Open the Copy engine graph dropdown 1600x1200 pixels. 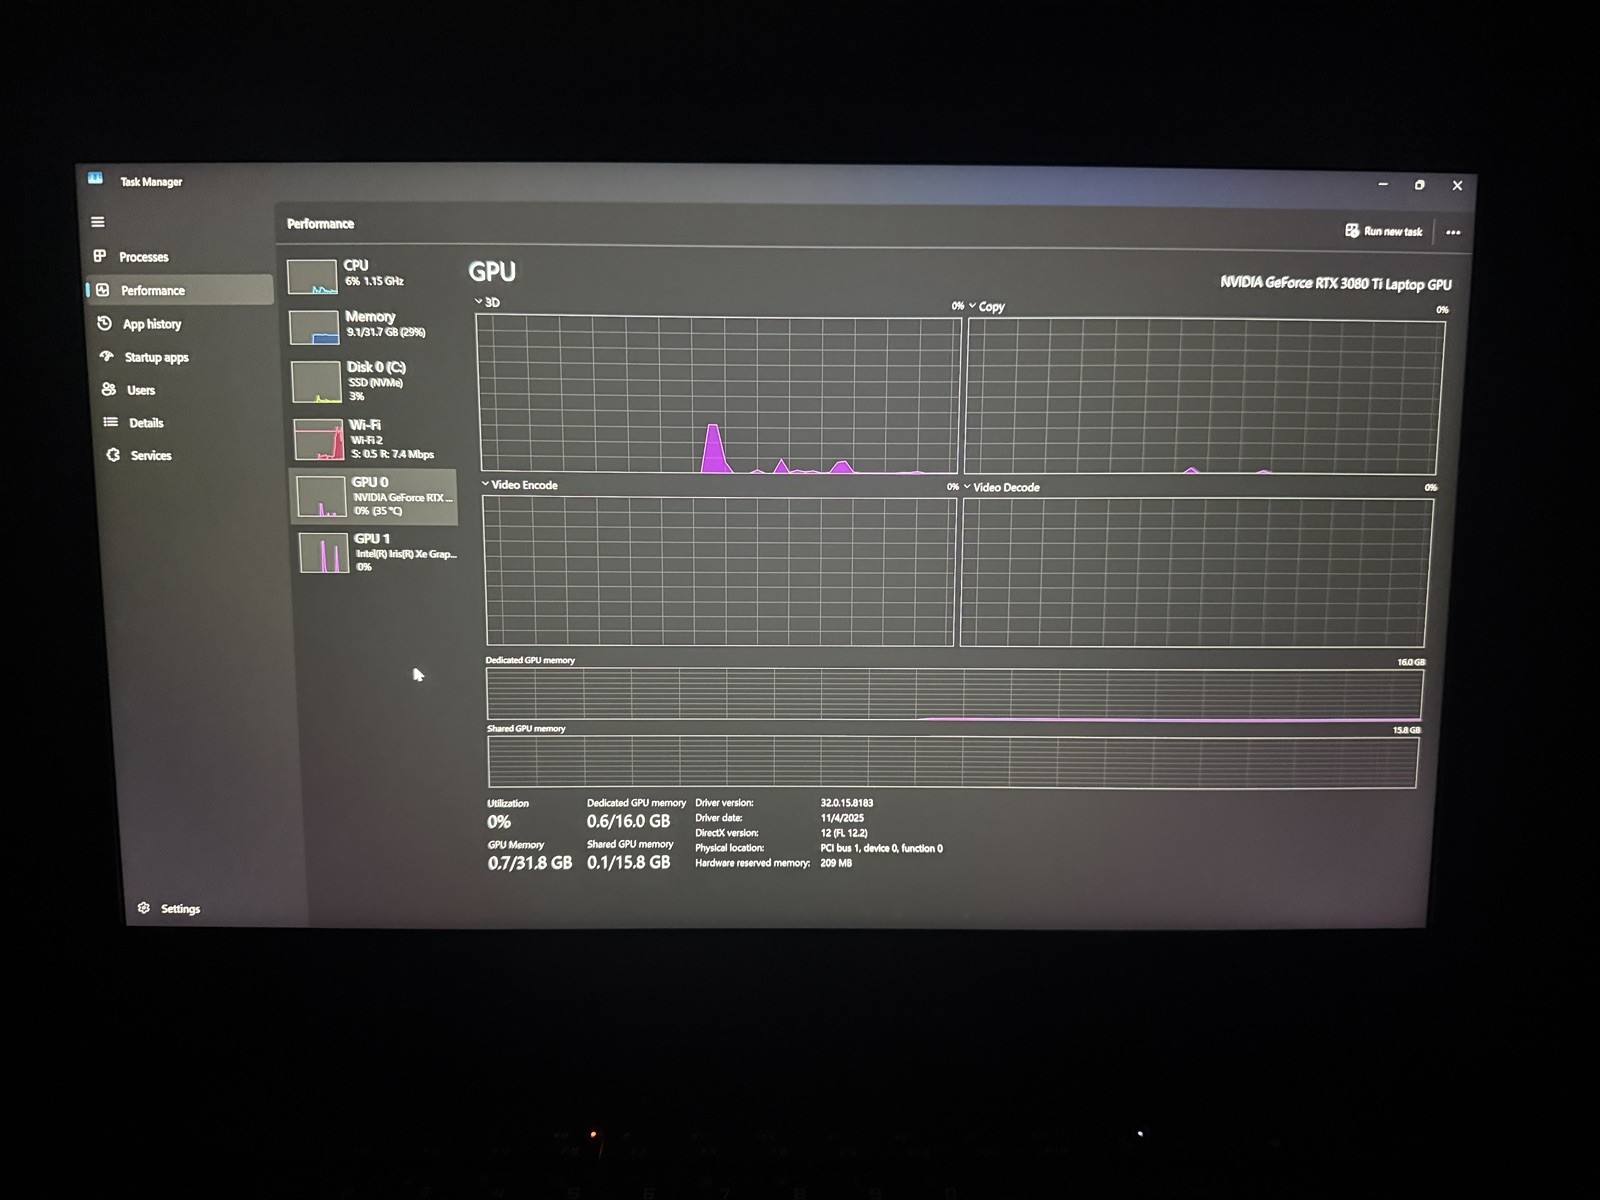click(x=972, y=306)
